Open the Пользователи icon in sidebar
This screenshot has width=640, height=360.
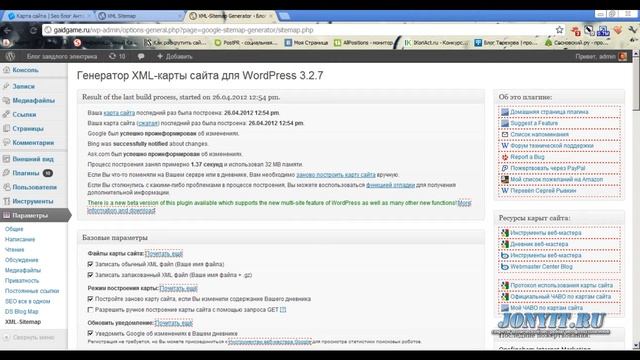click(6, 187)
